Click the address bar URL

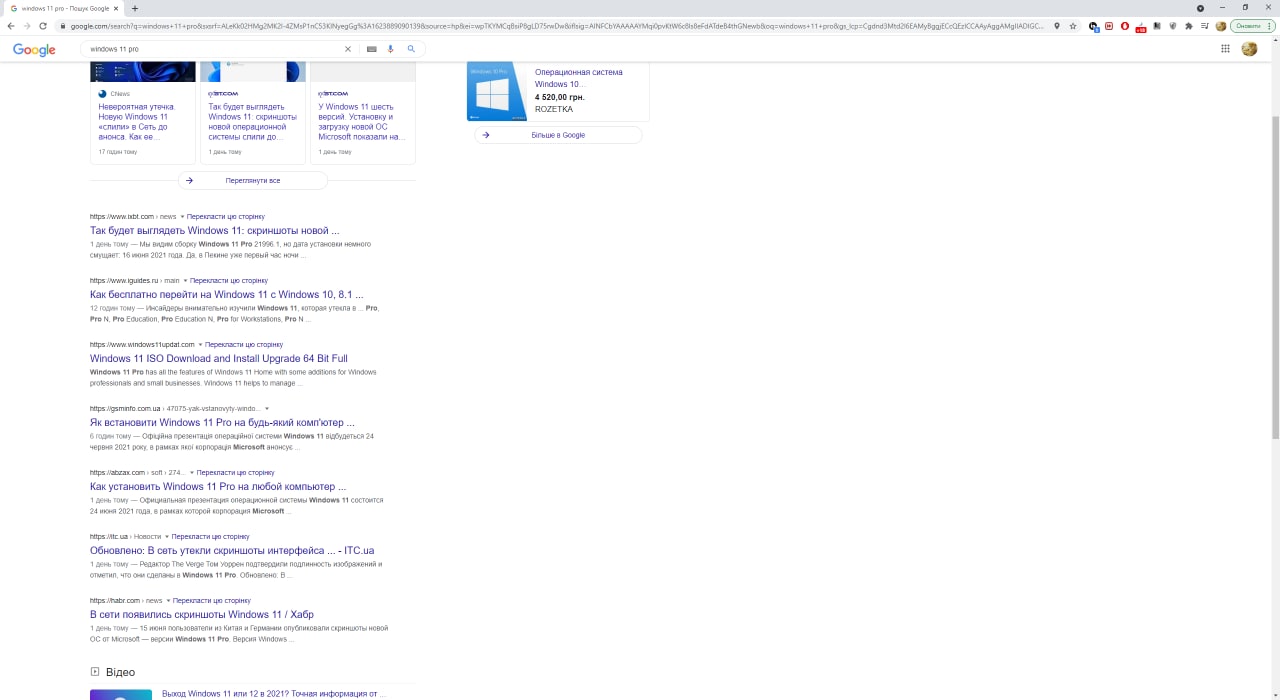[555, 25]
